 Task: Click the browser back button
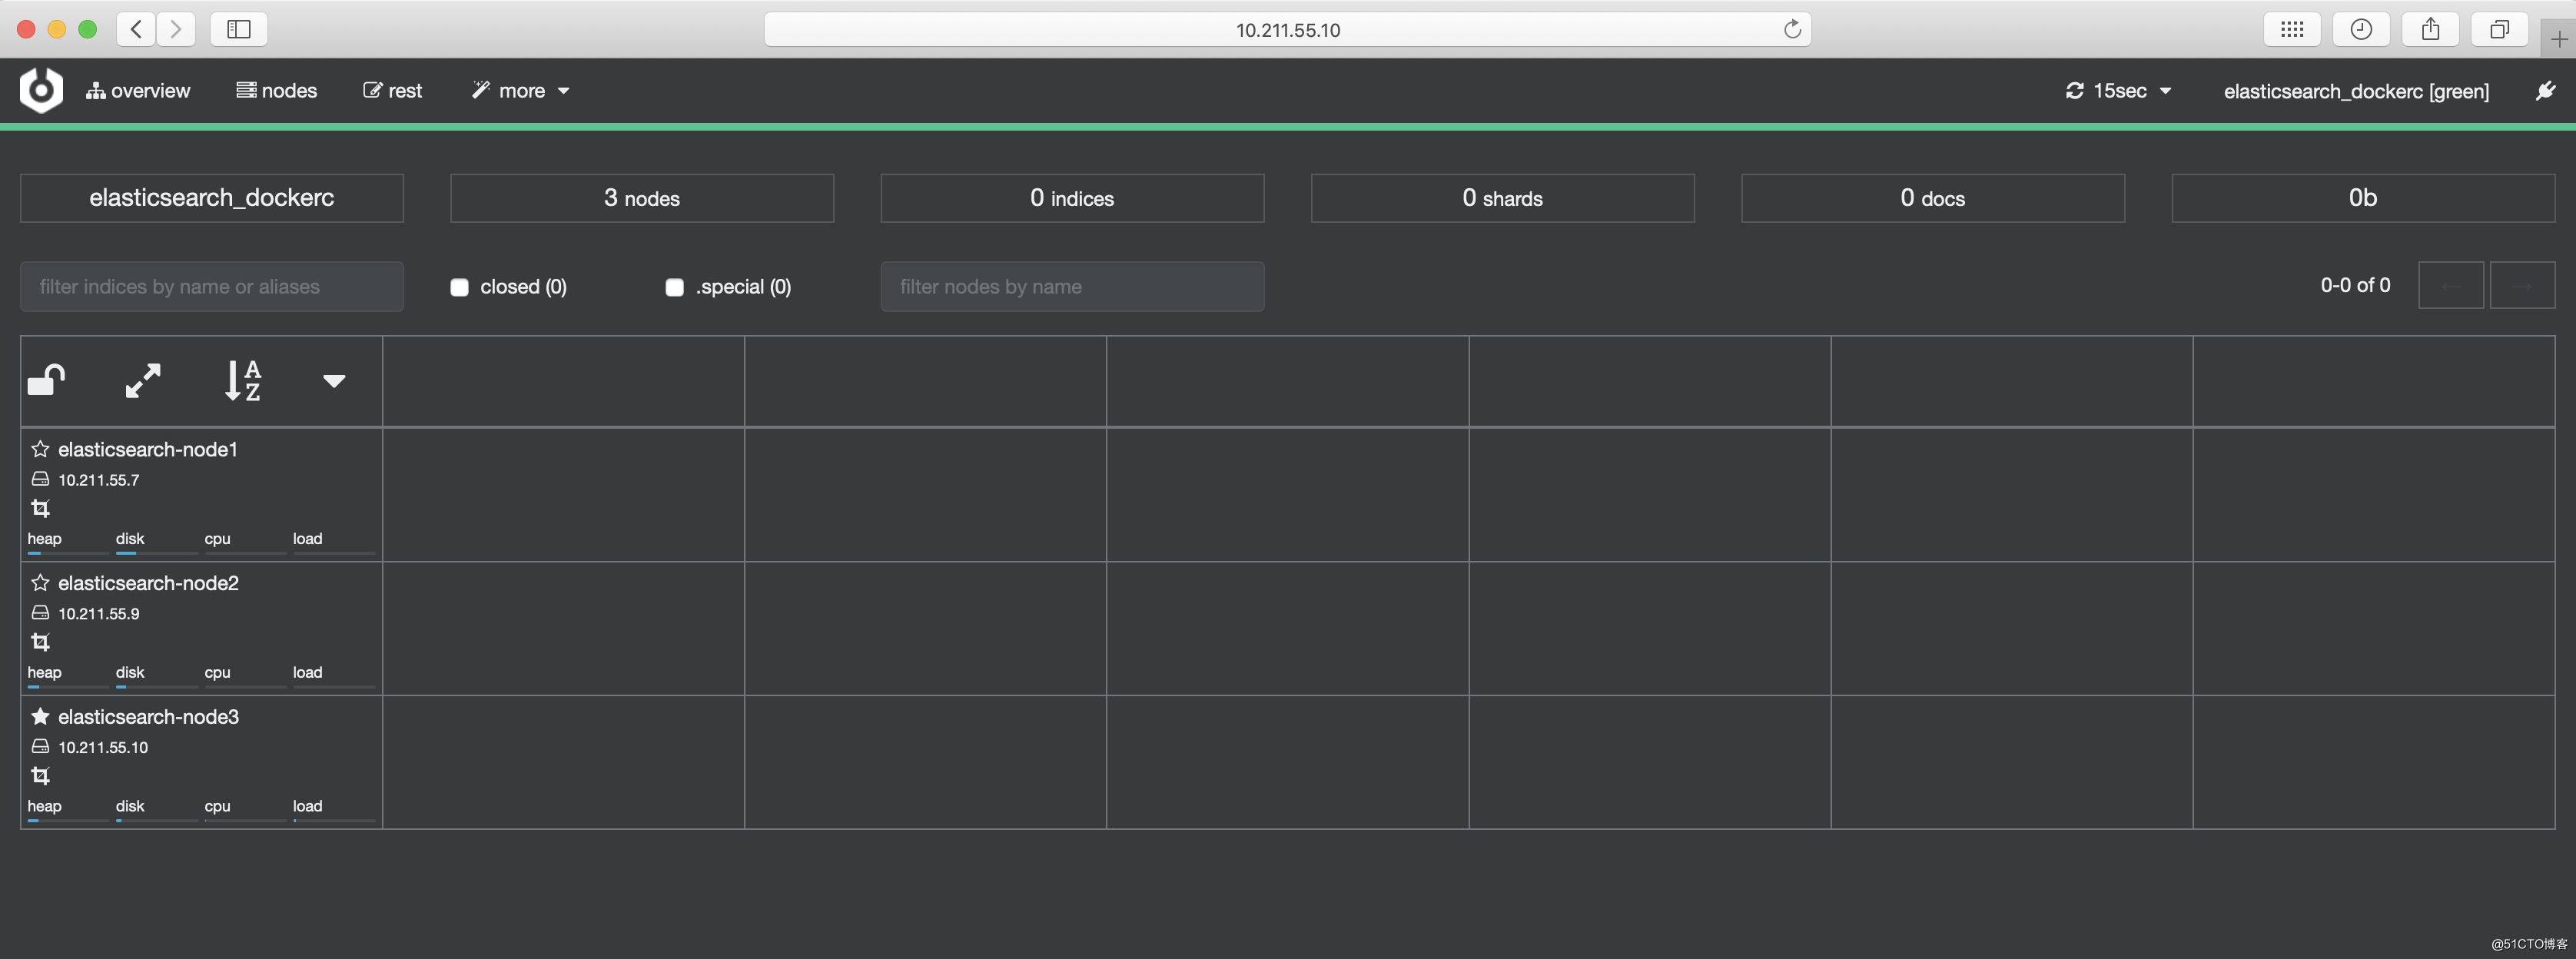136,29
